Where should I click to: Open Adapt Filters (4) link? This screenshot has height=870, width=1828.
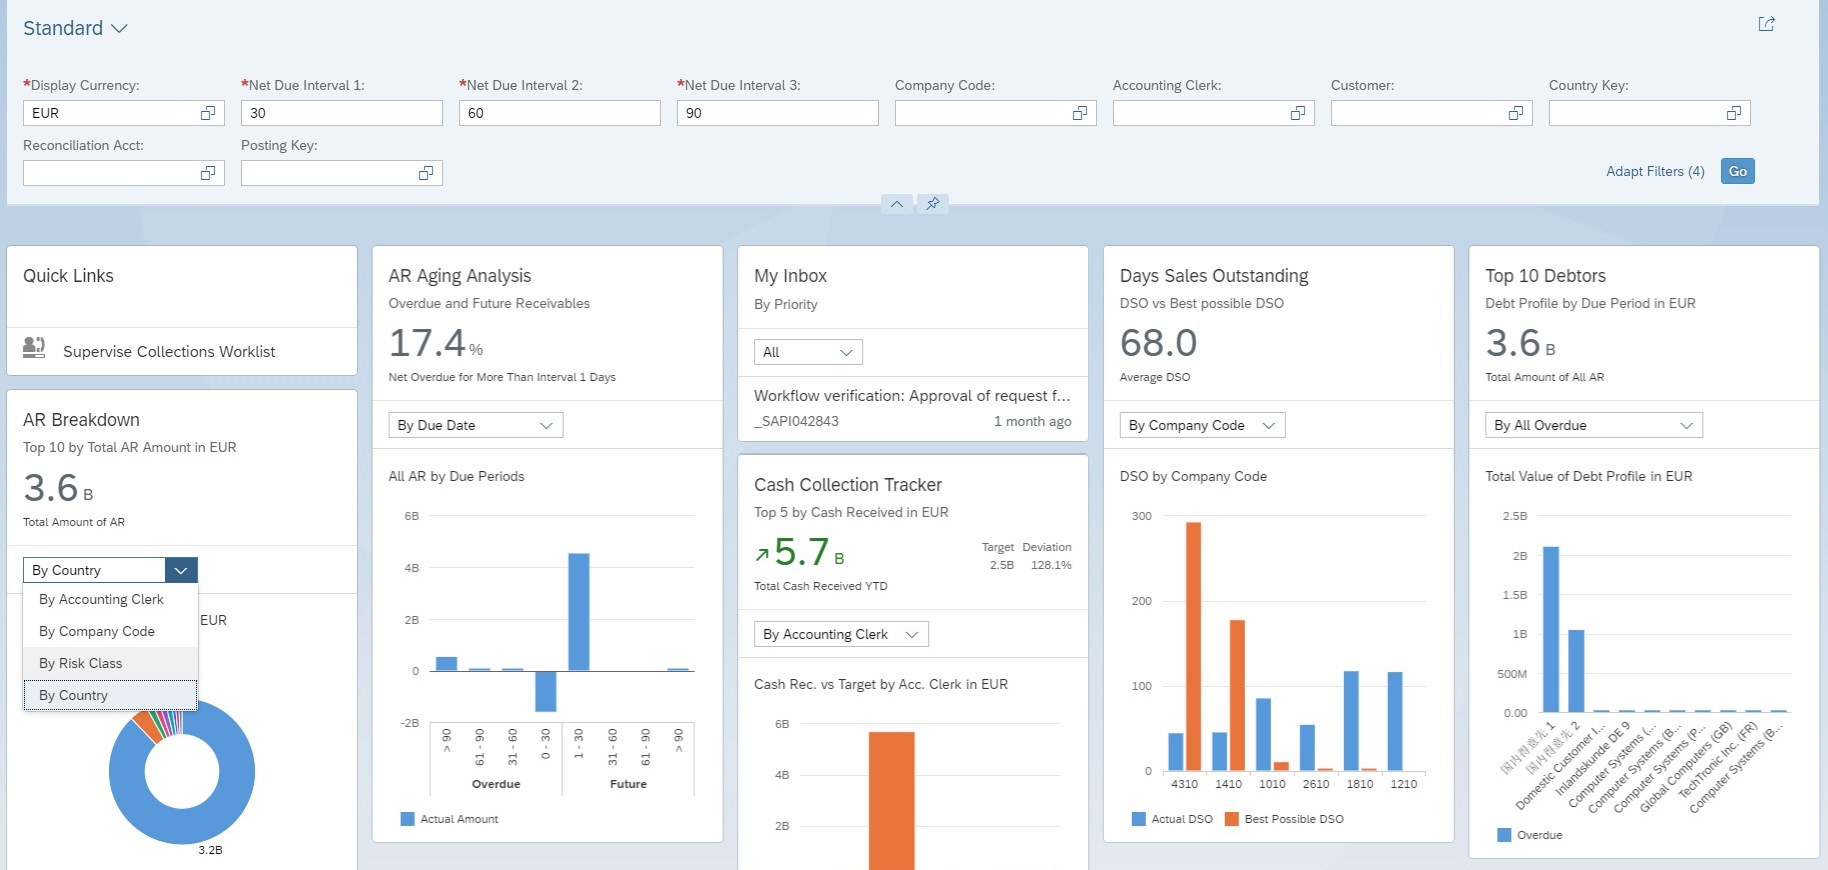point(1655,171)
